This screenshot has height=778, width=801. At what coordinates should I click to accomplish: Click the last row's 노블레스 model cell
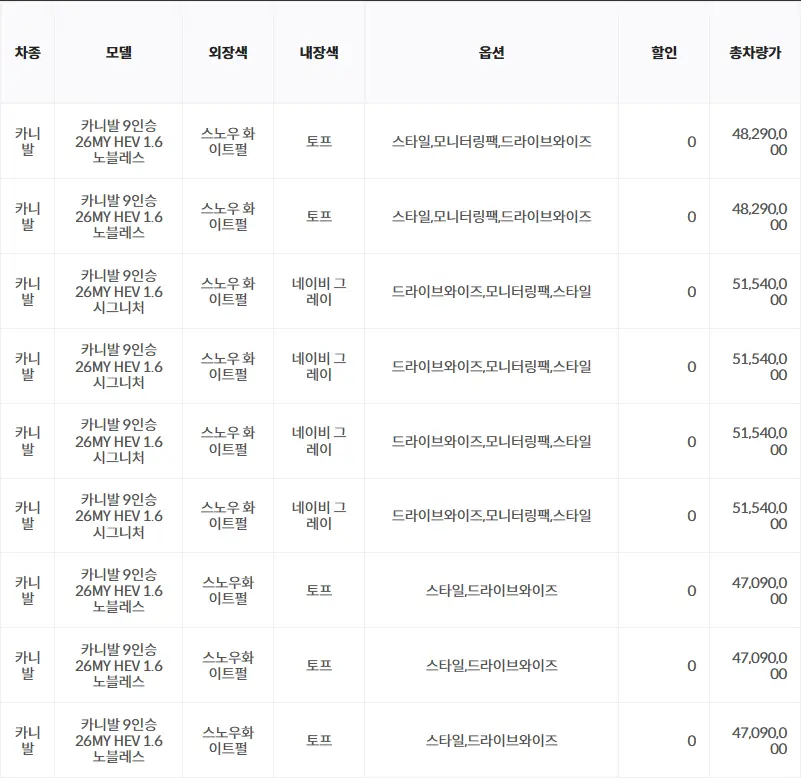tap(118, 741)
